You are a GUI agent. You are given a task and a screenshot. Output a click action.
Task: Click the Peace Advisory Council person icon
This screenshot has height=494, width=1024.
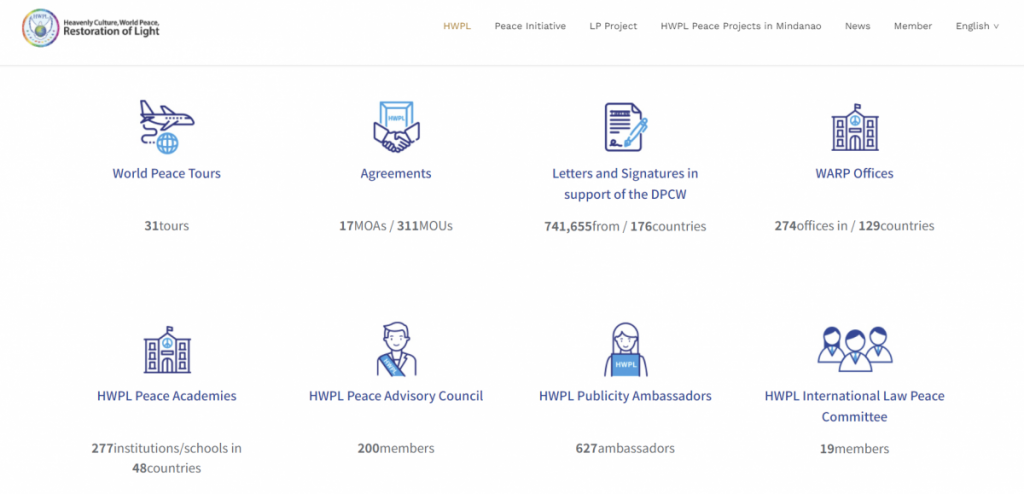pyautogui.click(x=396, y=349)
